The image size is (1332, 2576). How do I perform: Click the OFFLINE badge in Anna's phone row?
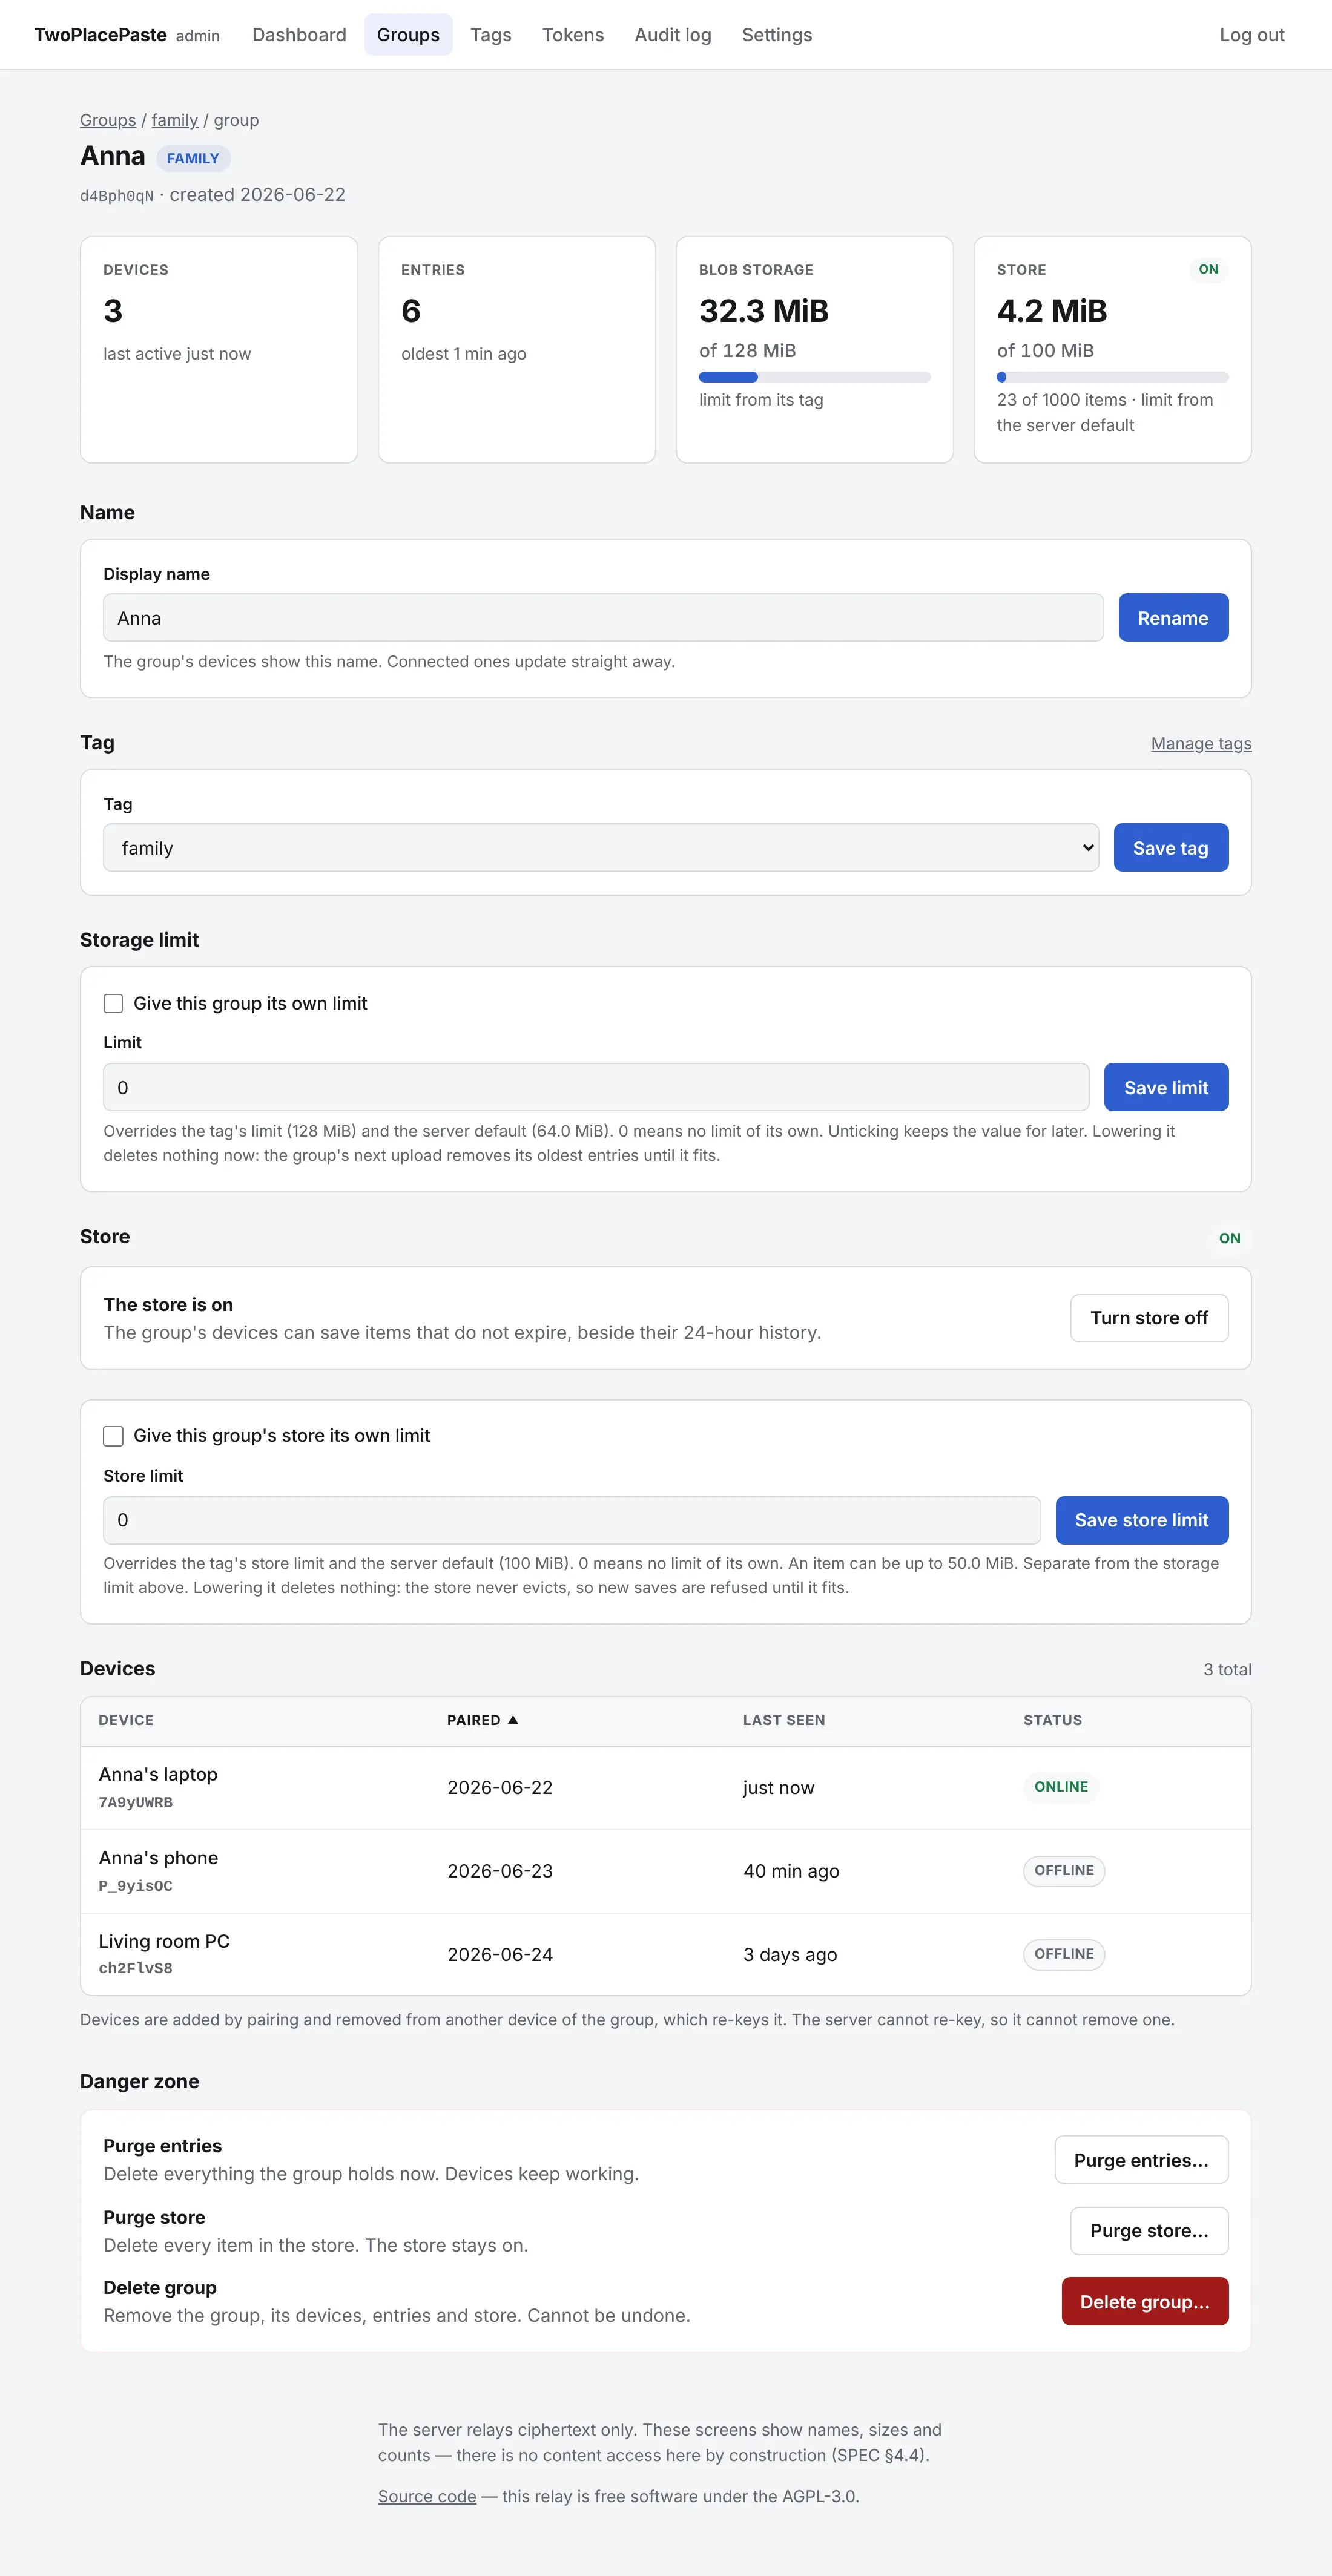[x=1064, y=1870]
